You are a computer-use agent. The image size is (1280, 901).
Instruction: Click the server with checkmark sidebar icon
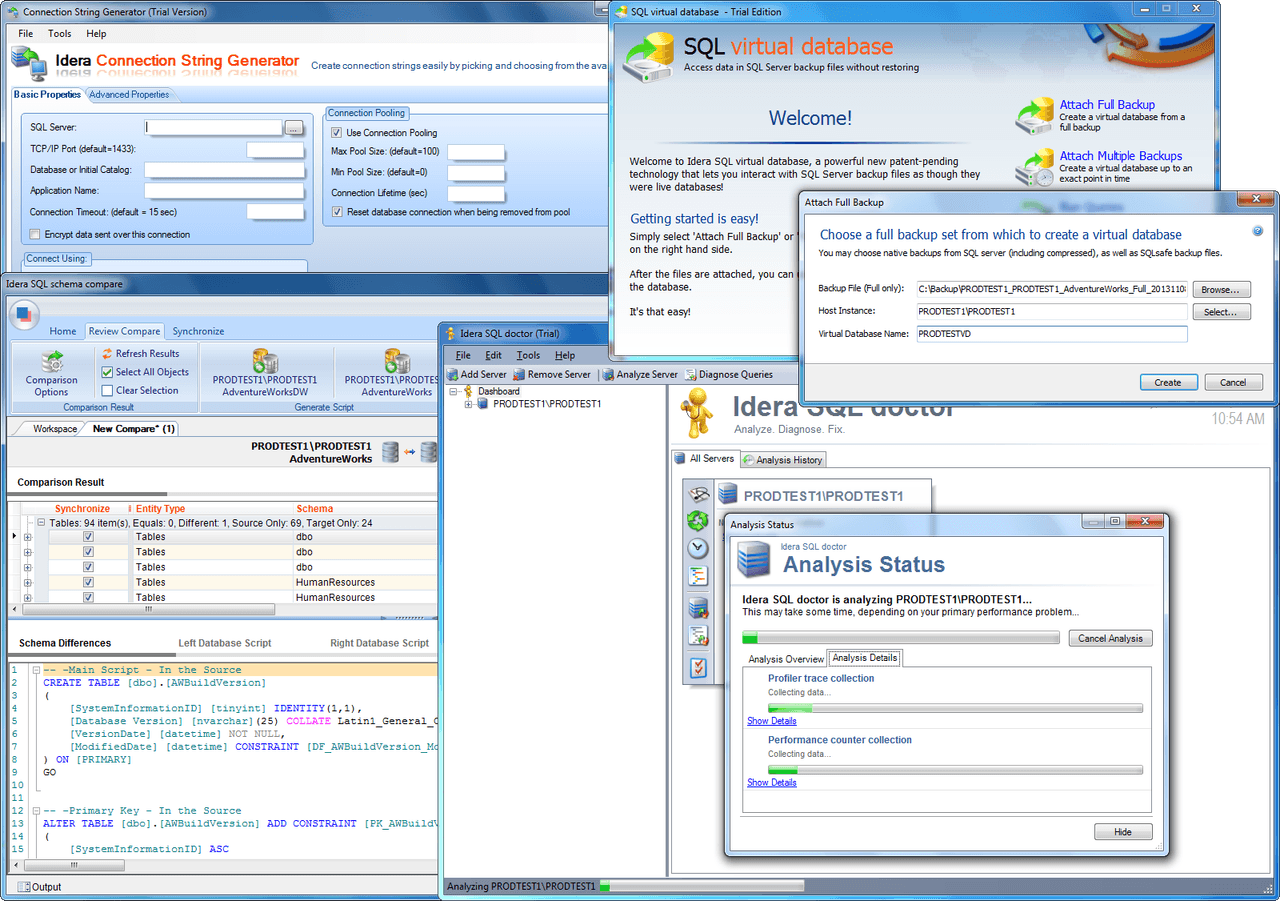pos(698,607)
